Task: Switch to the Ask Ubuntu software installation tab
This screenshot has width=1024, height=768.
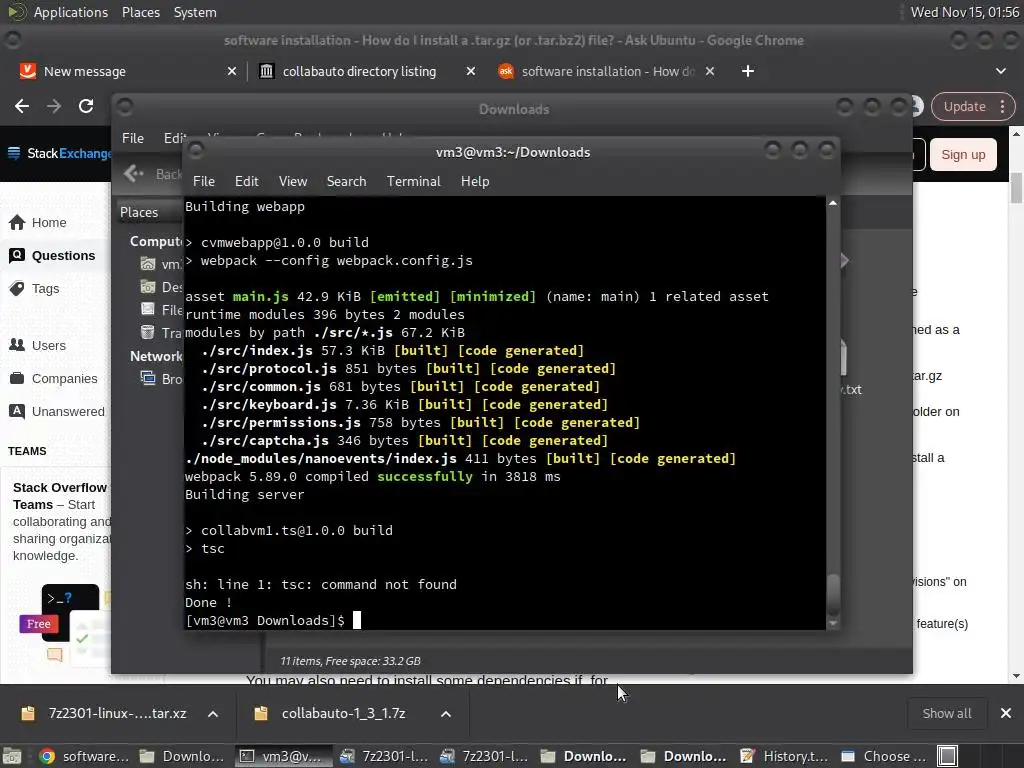Action: tap(607, 71)
